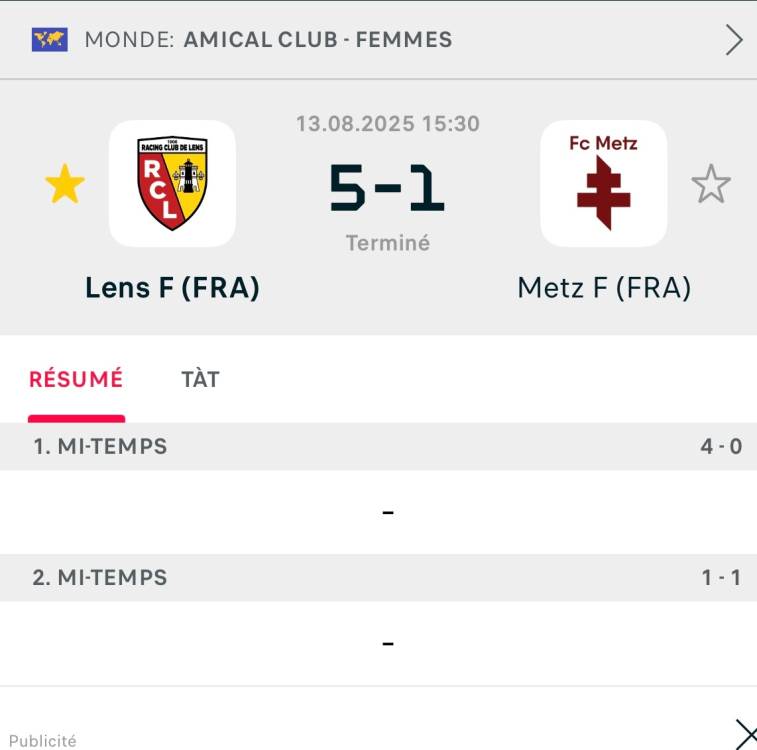This screenshot has height=750, width=757.
Task: Click the 2. MI-TEMPS section header
Action: [378, 578]
